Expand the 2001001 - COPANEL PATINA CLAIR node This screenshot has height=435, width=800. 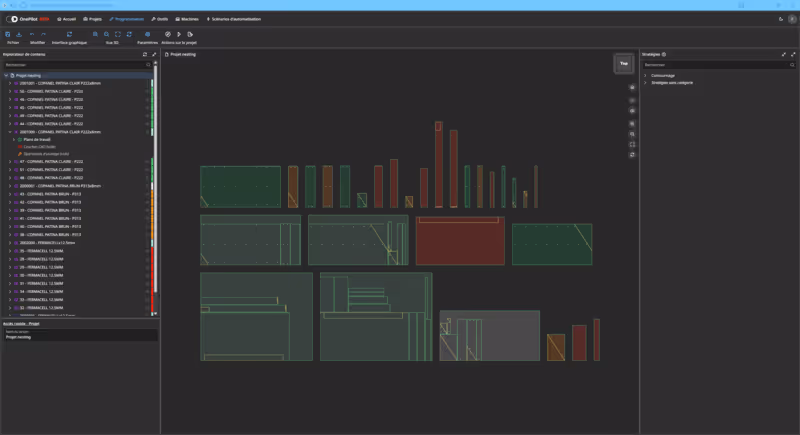pos(10,83)
